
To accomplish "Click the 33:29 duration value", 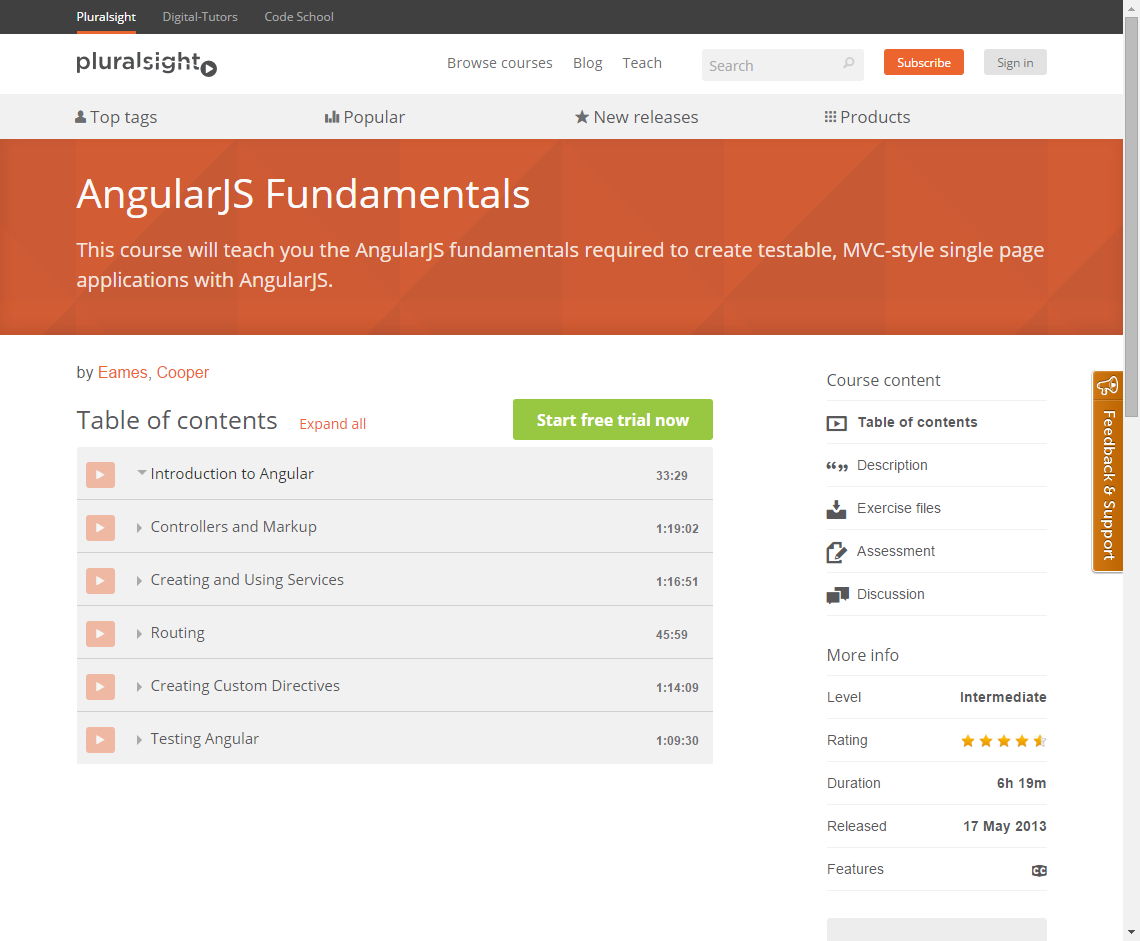I will (x=672, y=476).
